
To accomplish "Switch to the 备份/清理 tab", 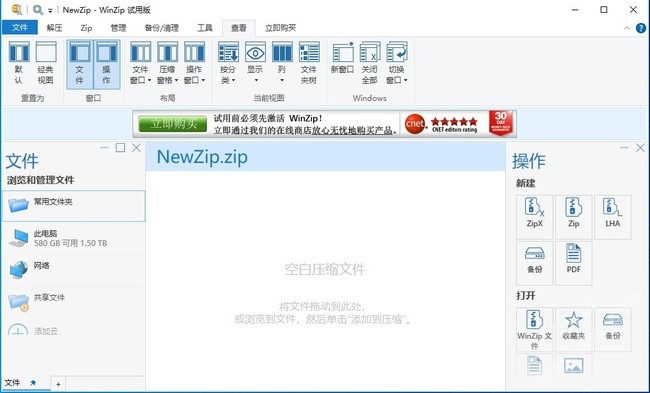I will (x=162, y=28).
